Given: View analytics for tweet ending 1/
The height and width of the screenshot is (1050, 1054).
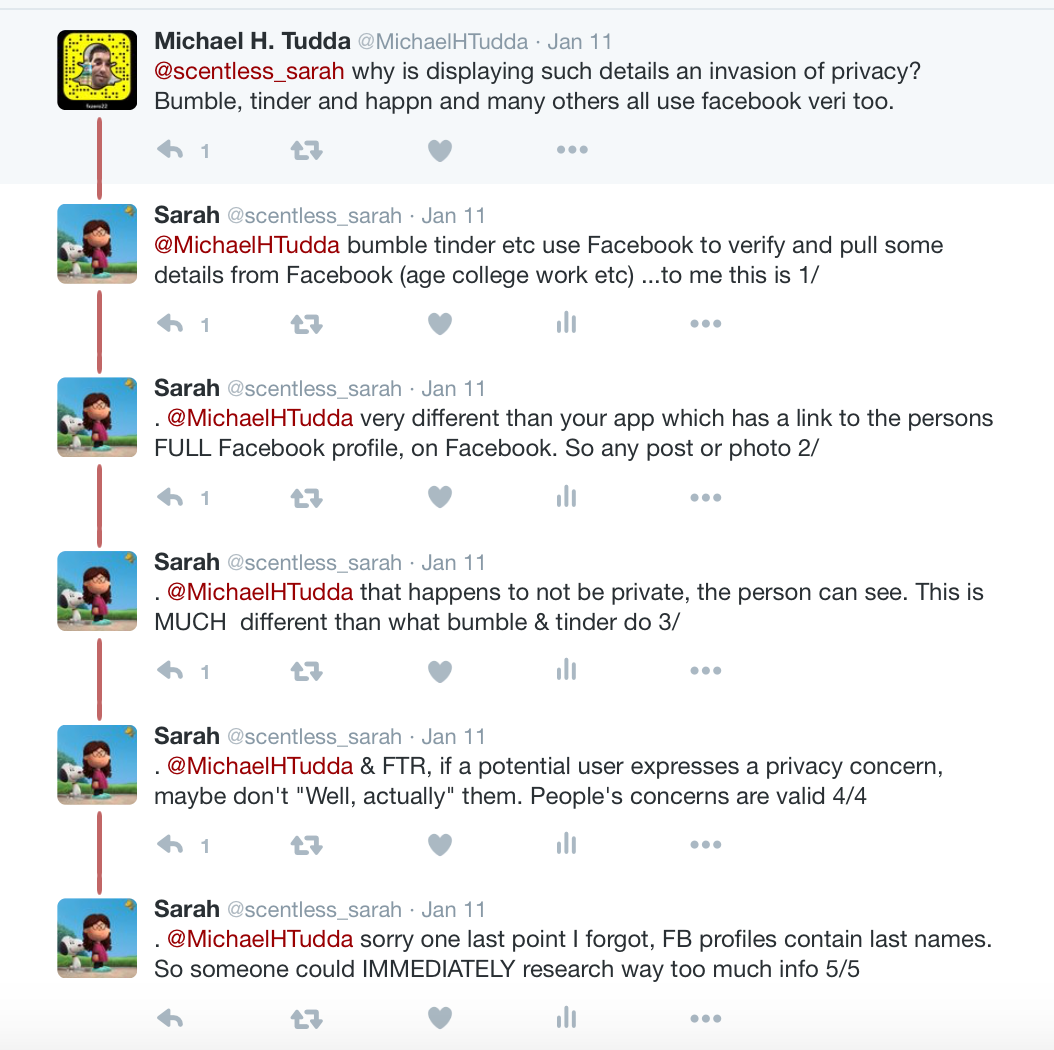Looking at the screenshot, I should [x=566, y=323].
